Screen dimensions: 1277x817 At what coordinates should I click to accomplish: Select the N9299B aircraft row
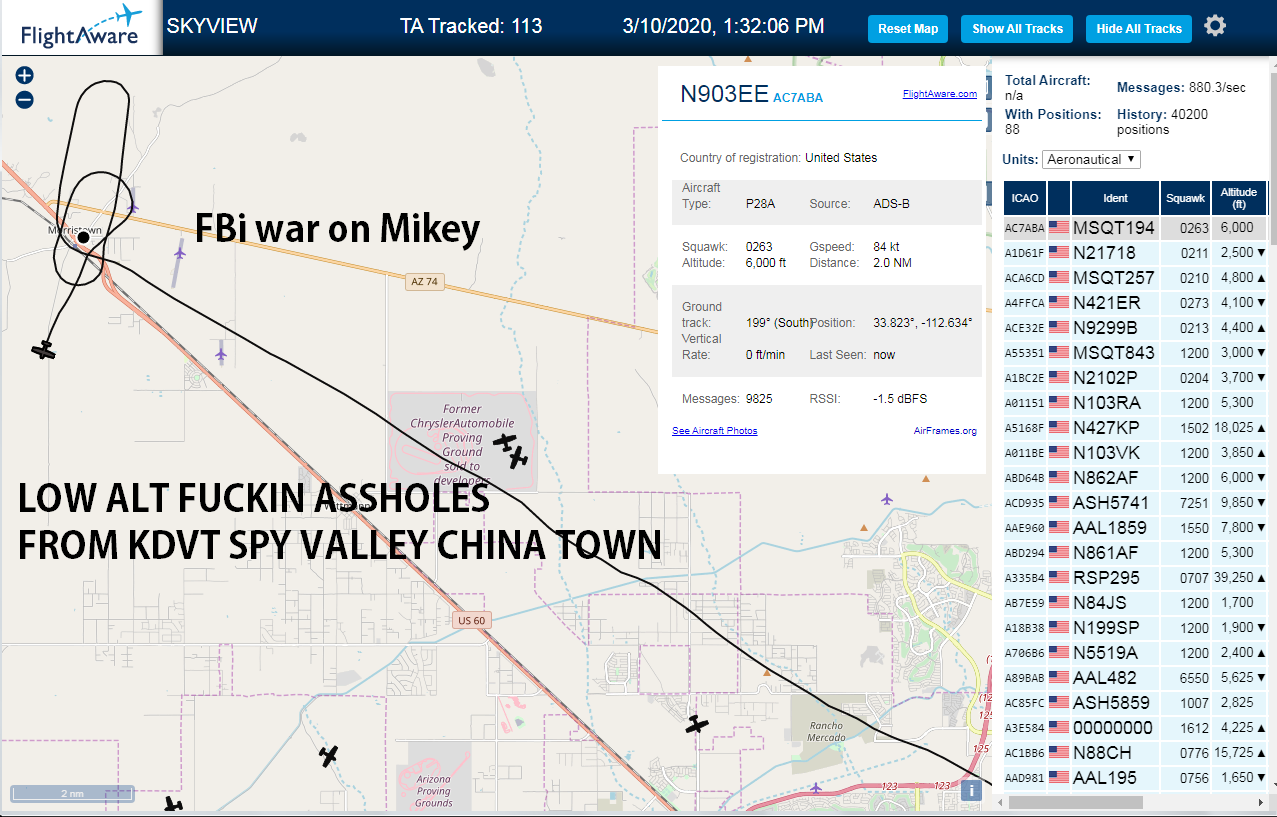point(1135,327)
